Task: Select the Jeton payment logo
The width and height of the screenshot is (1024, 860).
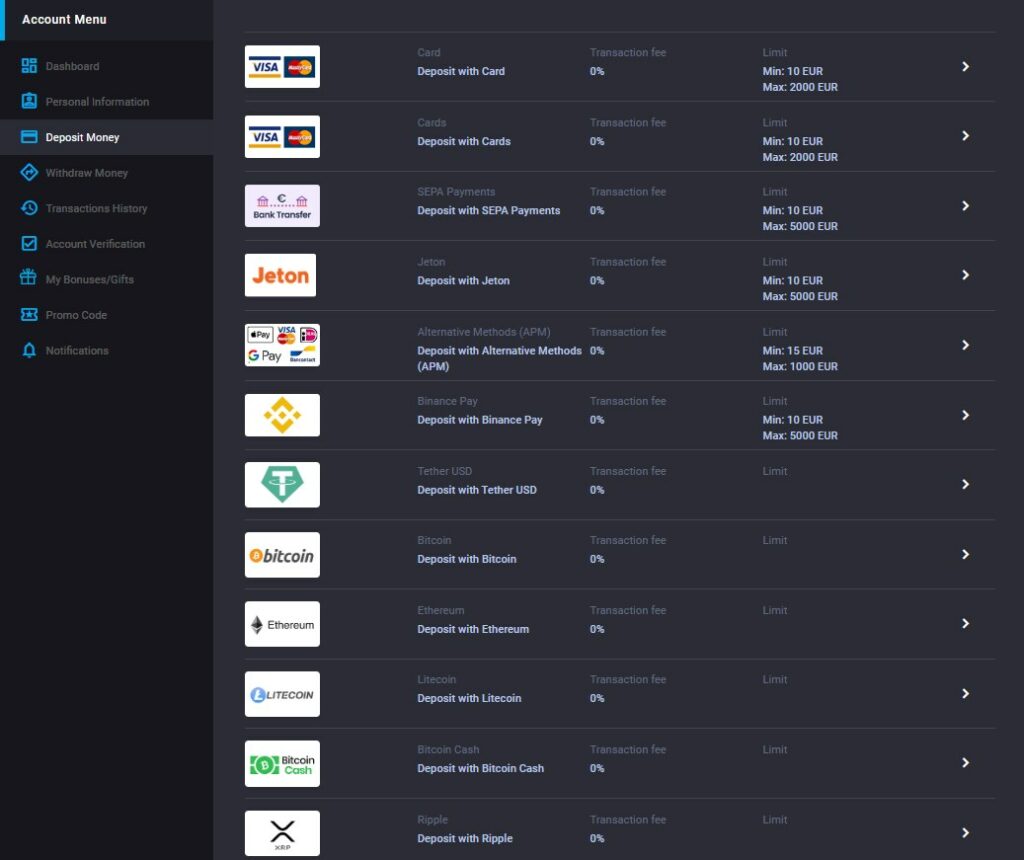Action: [x=281, y=276]
